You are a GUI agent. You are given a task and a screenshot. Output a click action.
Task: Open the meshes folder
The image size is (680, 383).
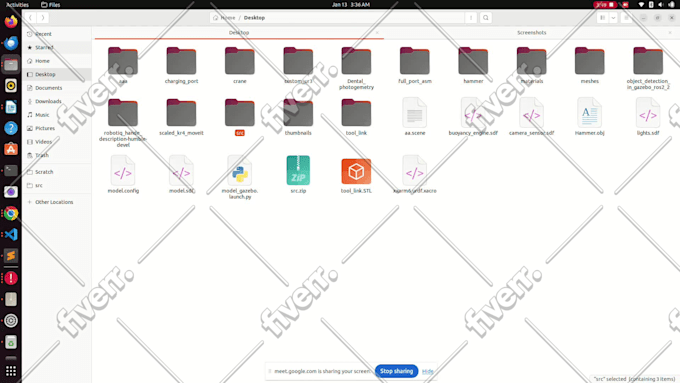[589, 65]
